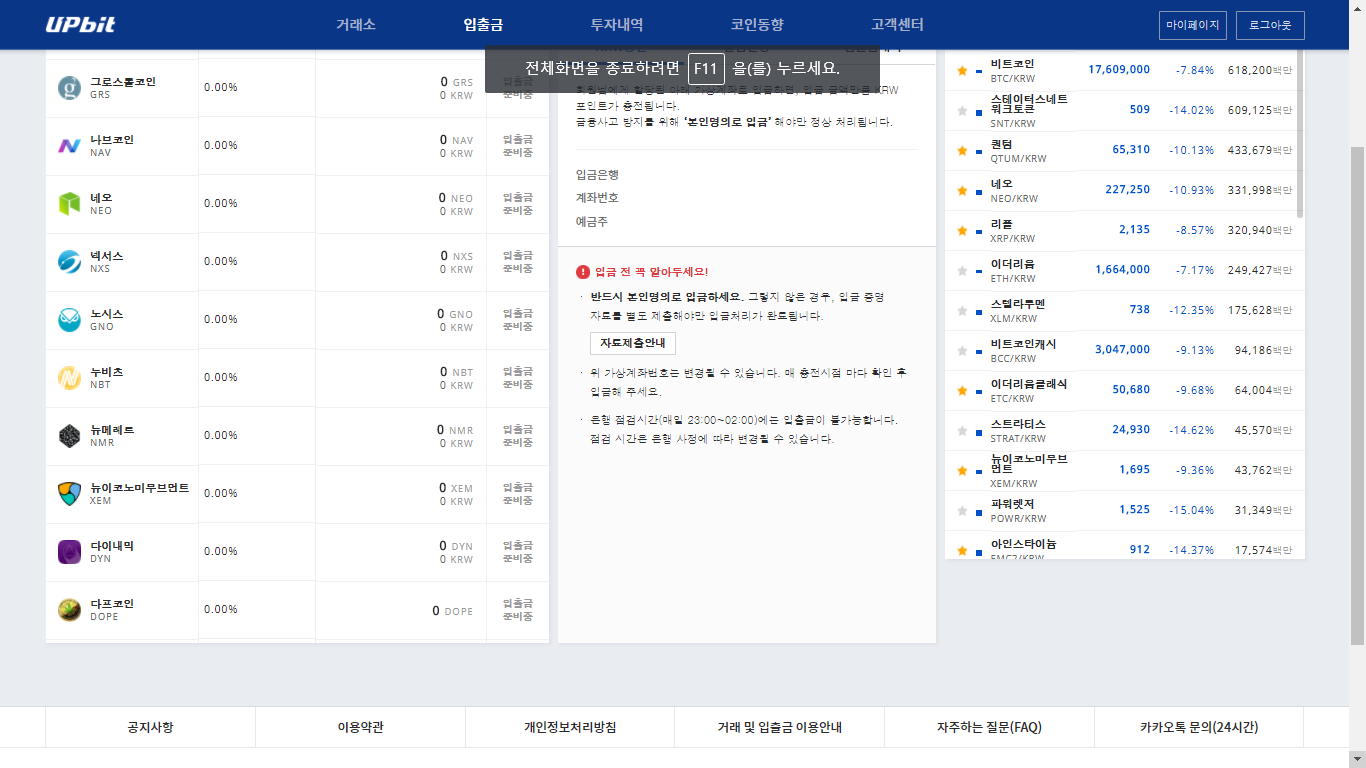1366x768 pixels.
Task: Open the 자주하는 질문(FAQ) footer link
Action: point(990,727)
